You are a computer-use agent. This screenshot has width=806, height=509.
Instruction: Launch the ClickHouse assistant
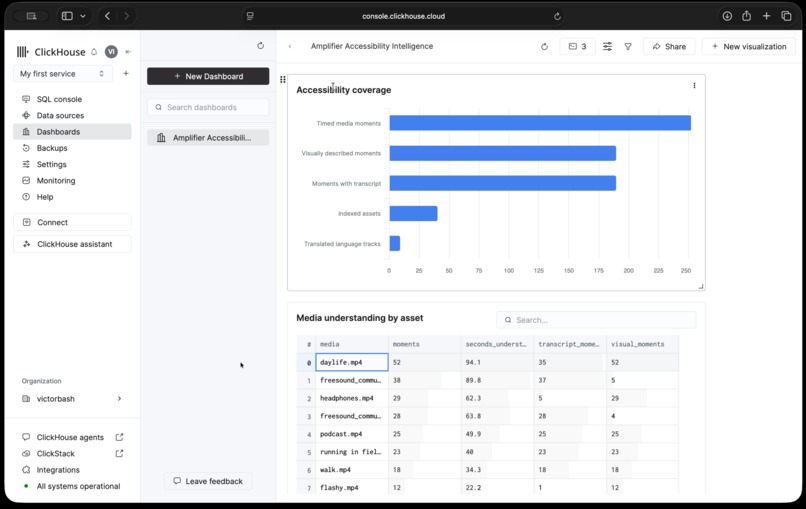(x=72, y=244)
